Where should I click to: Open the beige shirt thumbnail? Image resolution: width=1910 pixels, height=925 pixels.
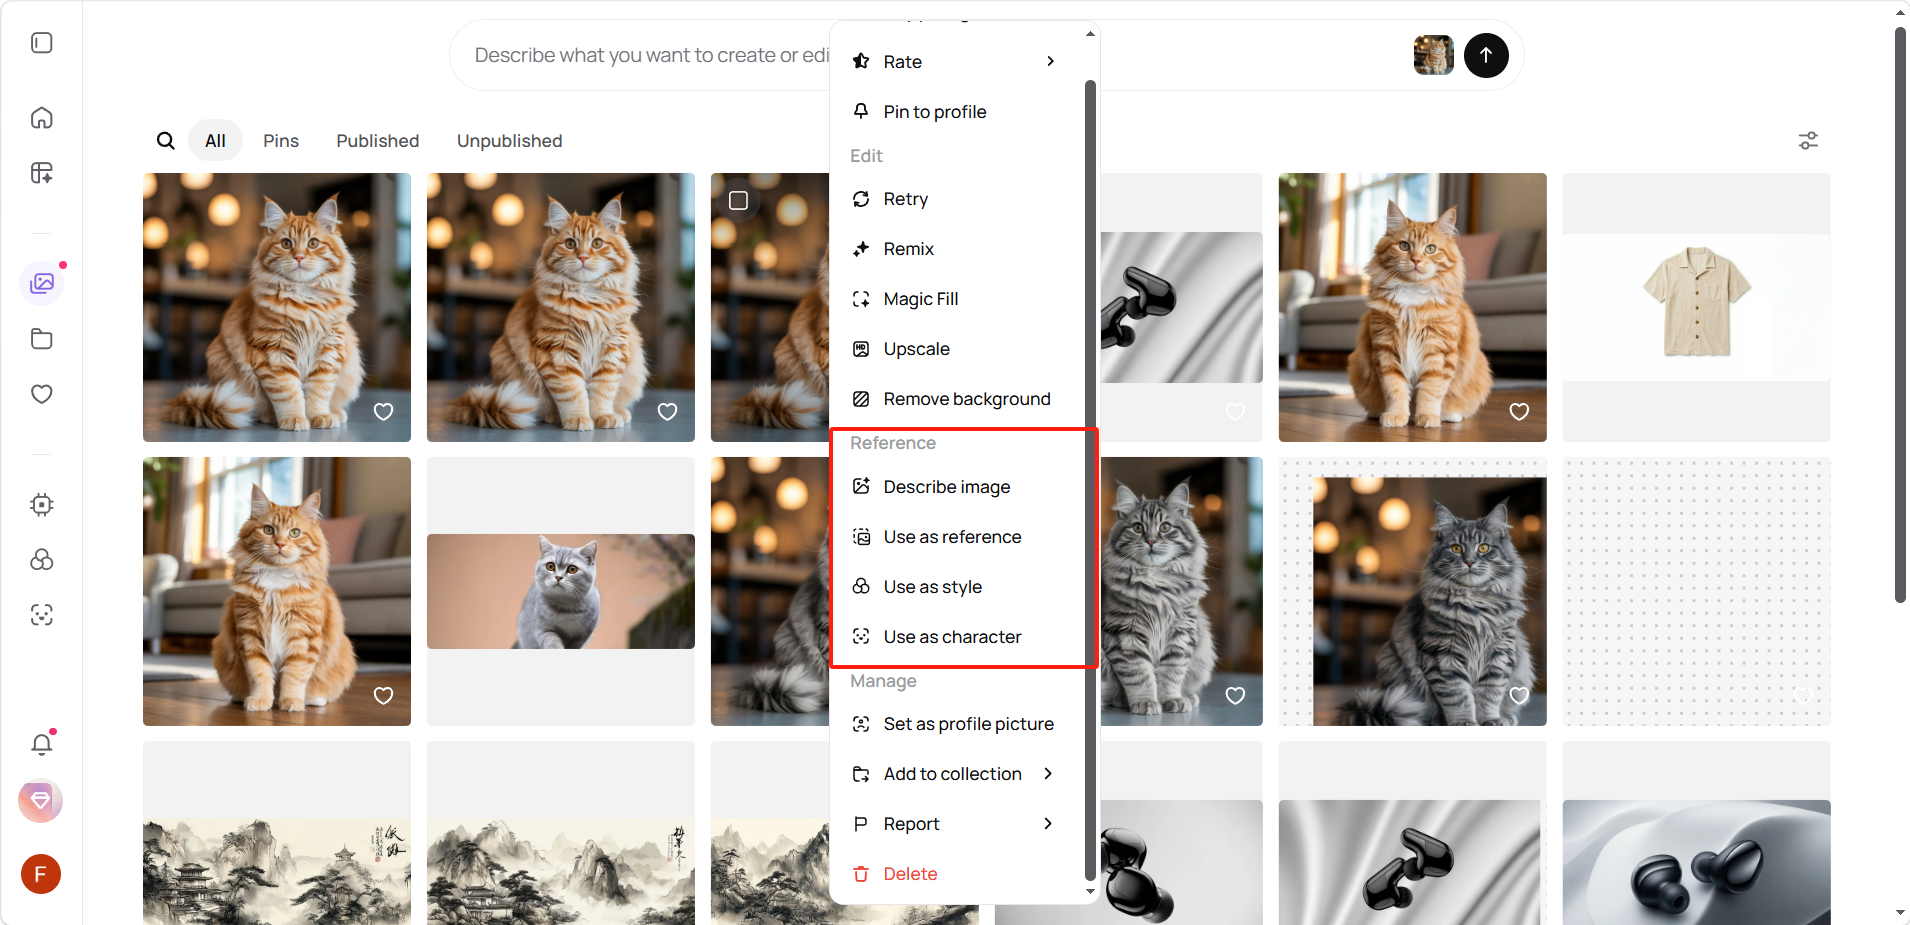coord(1697,307)
